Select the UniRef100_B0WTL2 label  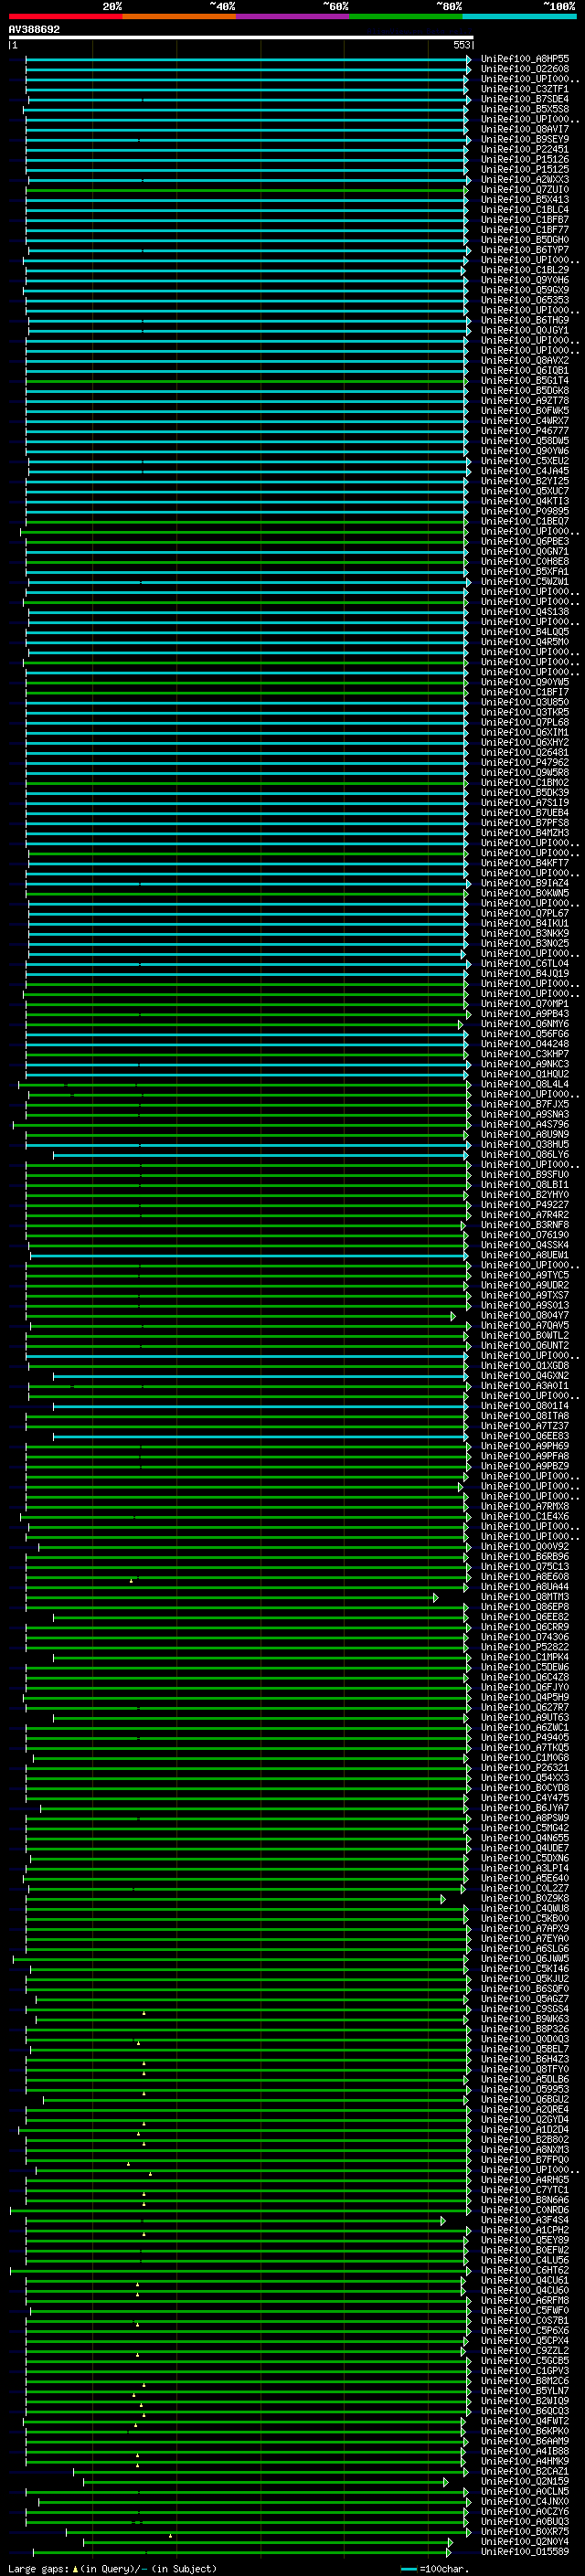point(525,1336)
